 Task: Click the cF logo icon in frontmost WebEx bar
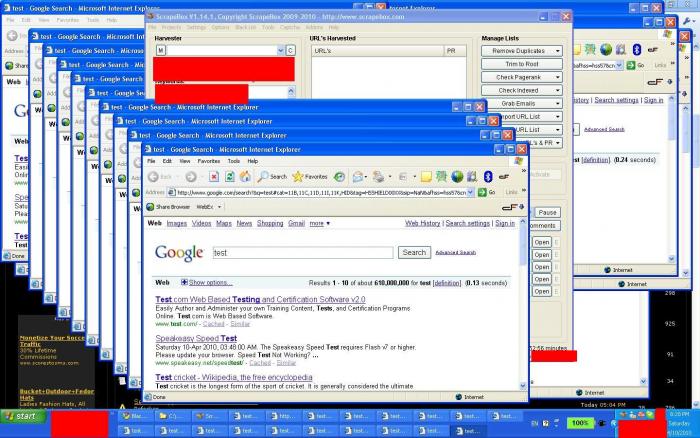509,207
